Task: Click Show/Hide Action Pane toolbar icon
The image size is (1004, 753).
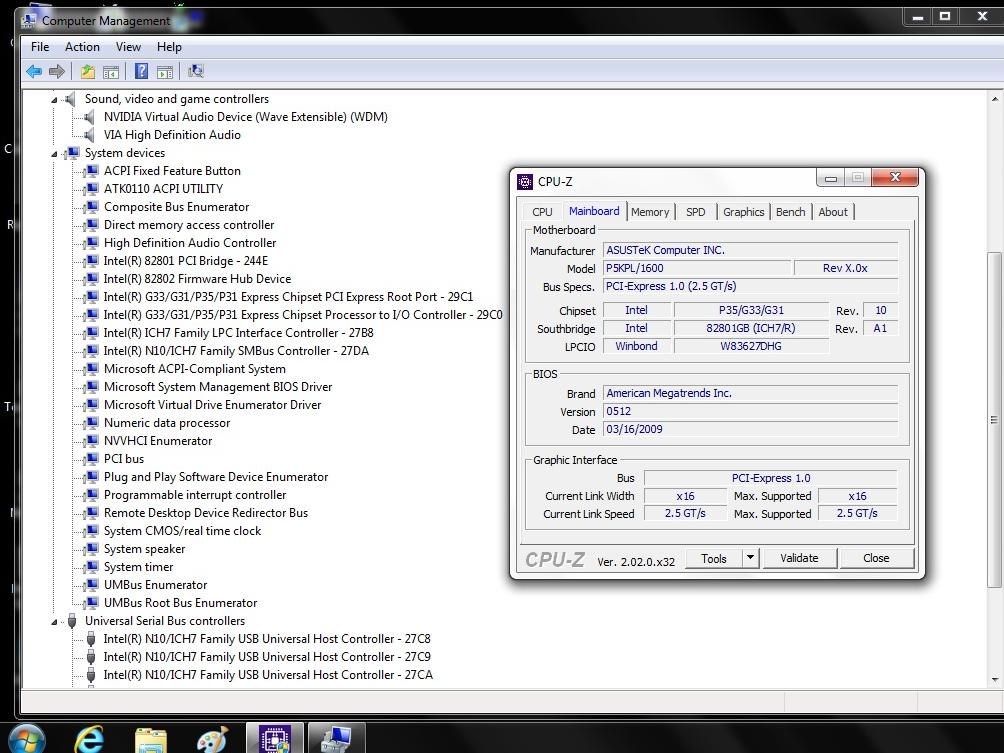Action: (x=165, y=72)
